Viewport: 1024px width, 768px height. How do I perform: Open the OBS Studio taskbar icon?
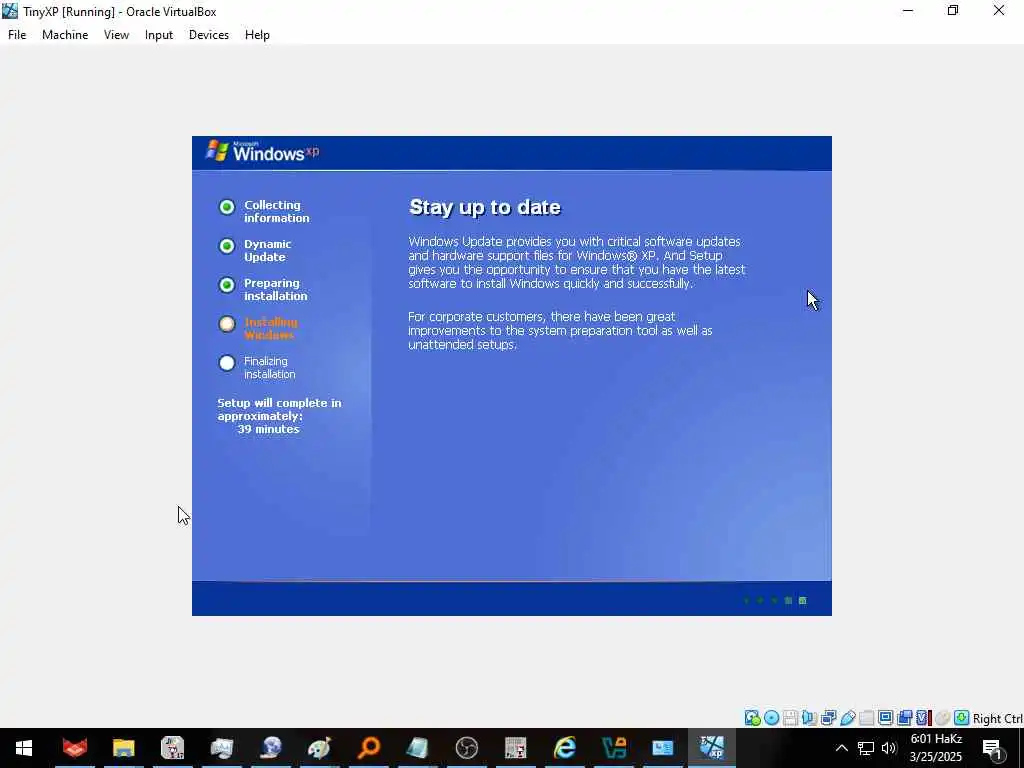(467, 748)
